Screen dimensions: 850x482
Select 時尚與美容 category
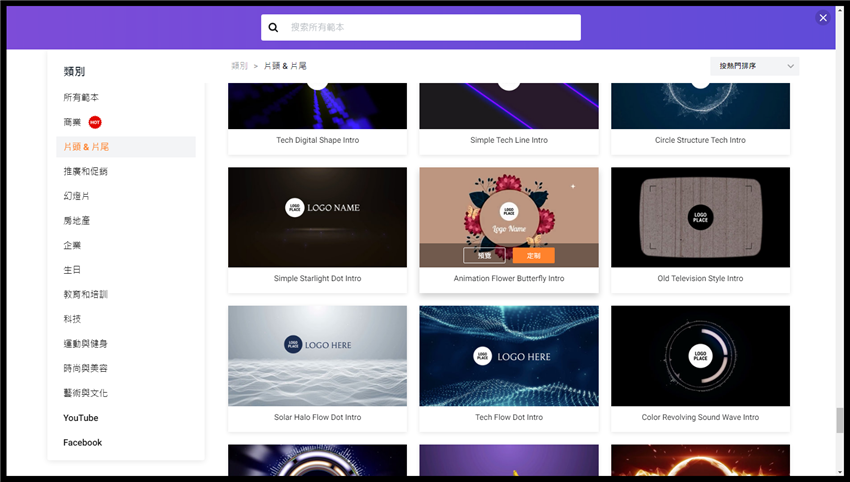tap(86, 368)
